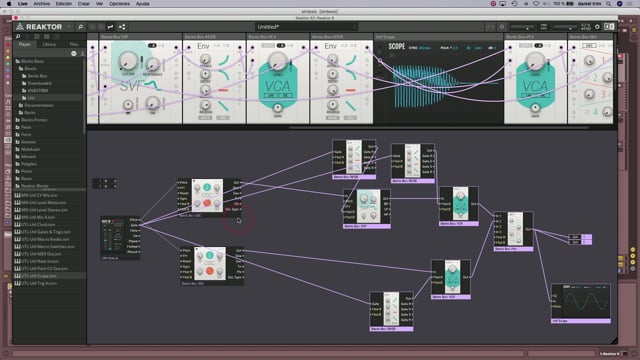This screenshot has height=360, width=640.
Task: Click the Scope block in structure view
Action: point(581,303)
